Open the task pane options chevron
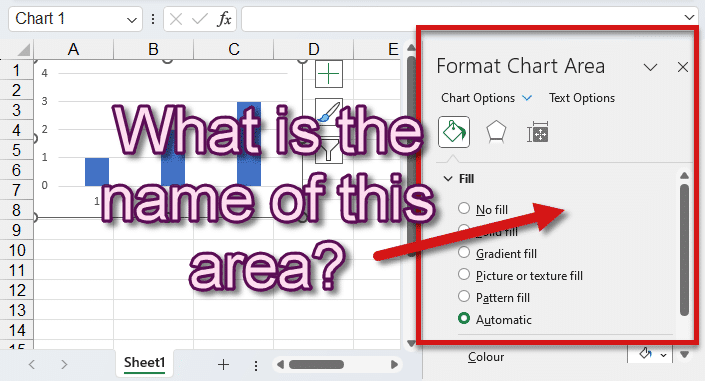Image resolution: width=705 pixels, height=381 pixels. [650, 67]
